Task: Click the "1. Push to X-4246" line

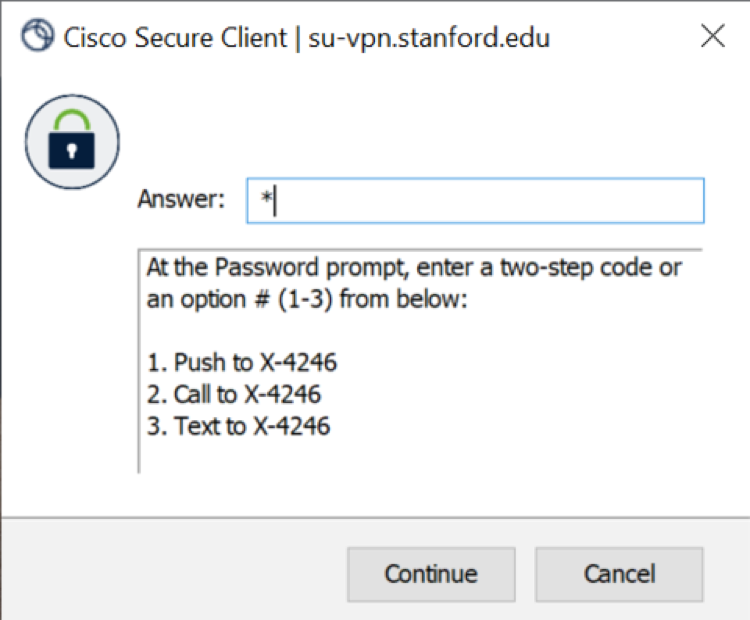Action: [x=248, y=361]
